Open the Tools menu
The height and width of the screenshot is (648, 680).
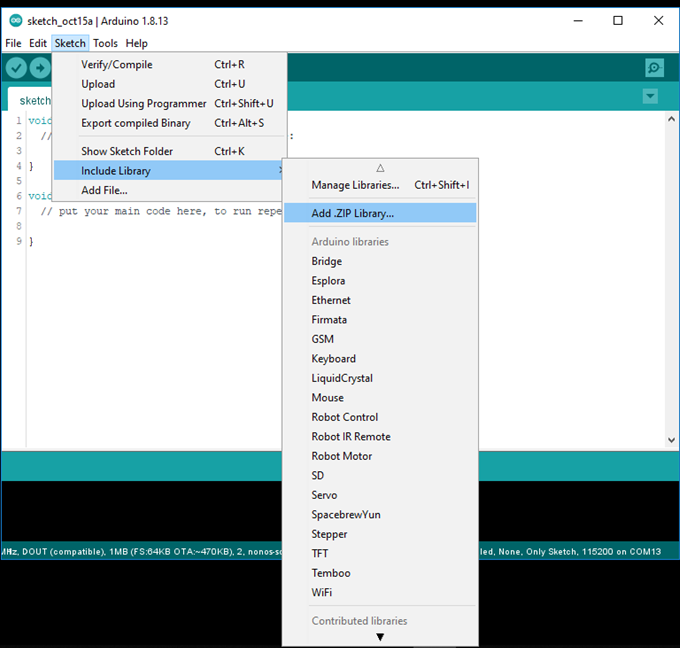pyautogui.click(x=105, y=43)
